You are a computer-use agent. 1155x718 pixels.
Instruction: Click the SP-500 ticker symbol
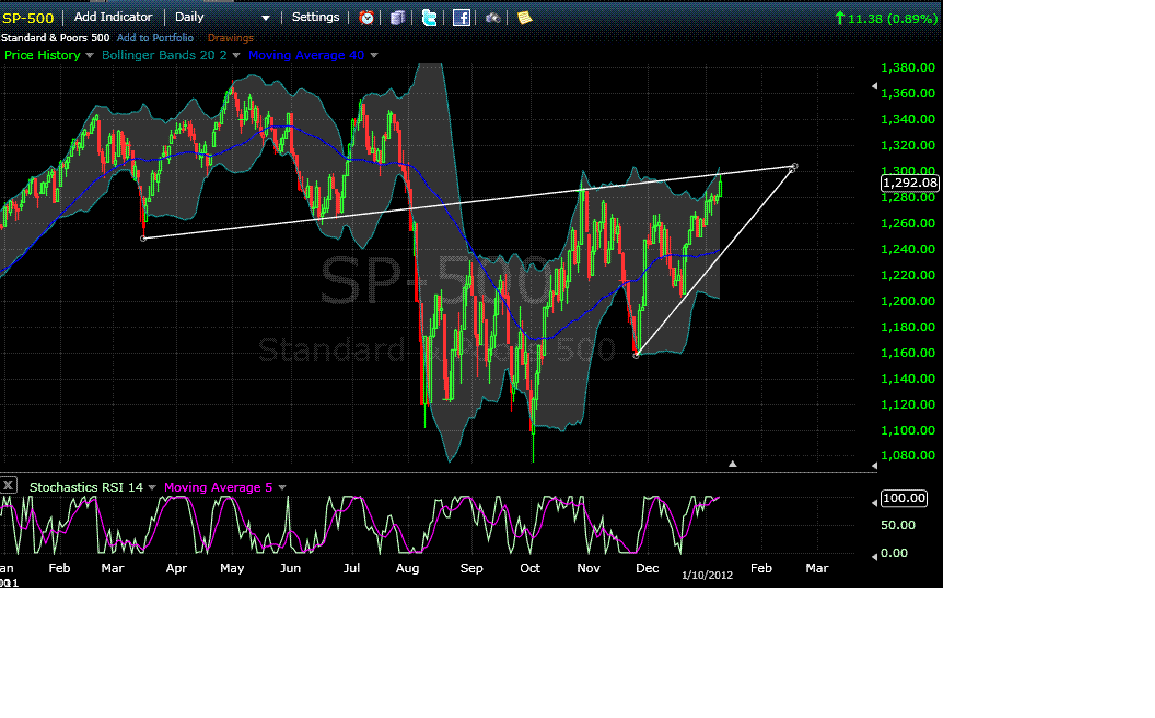27,18
